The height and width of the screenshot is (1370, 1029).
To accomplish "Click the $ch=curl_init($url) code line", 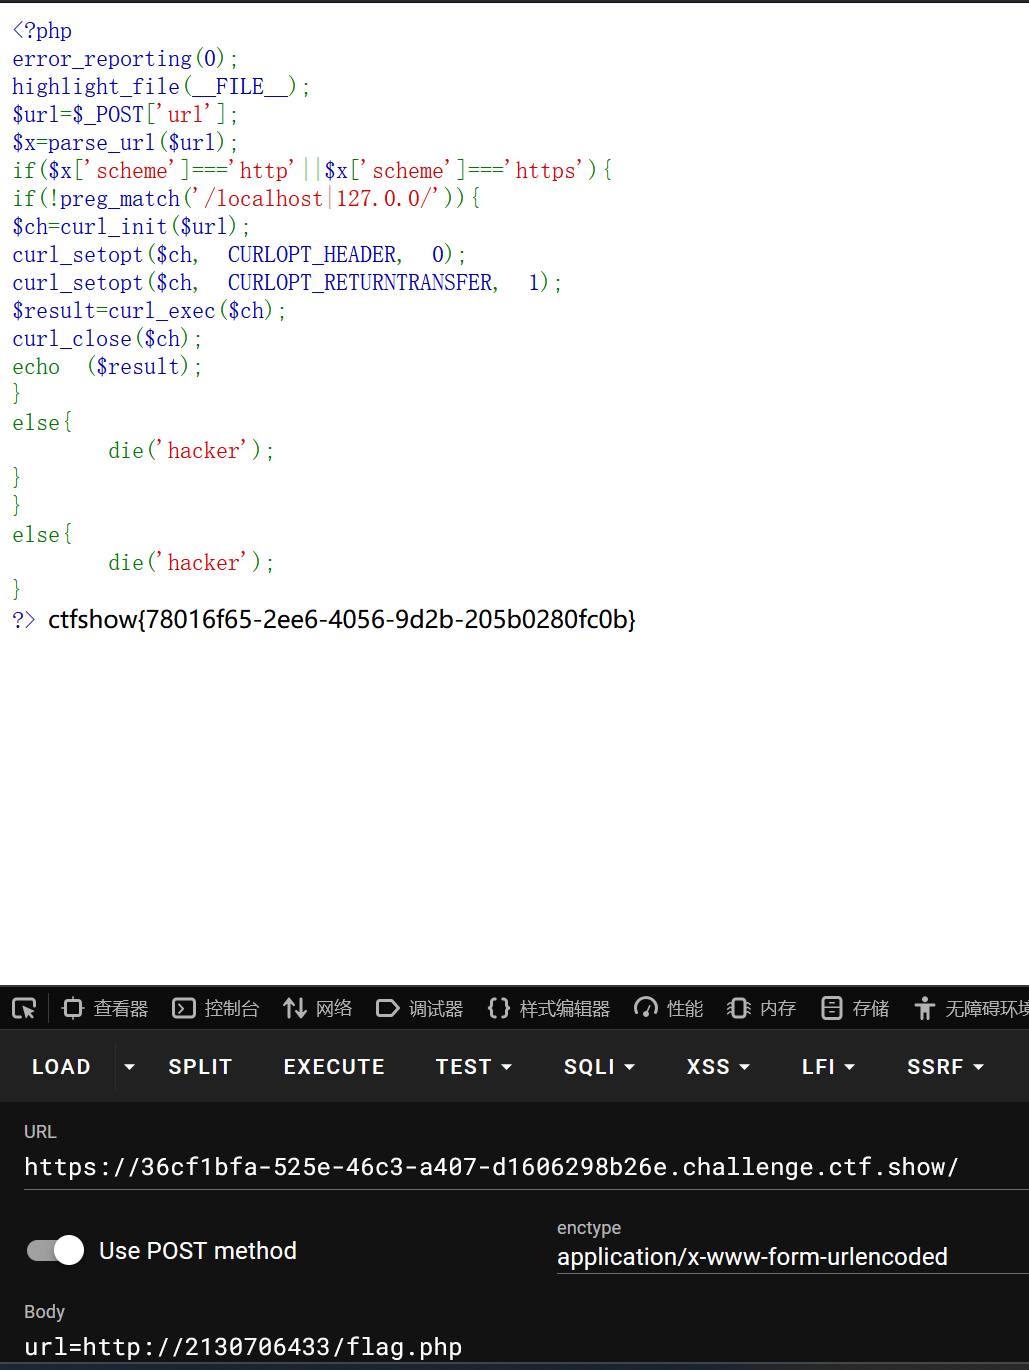I will click(x=131, y=227).
